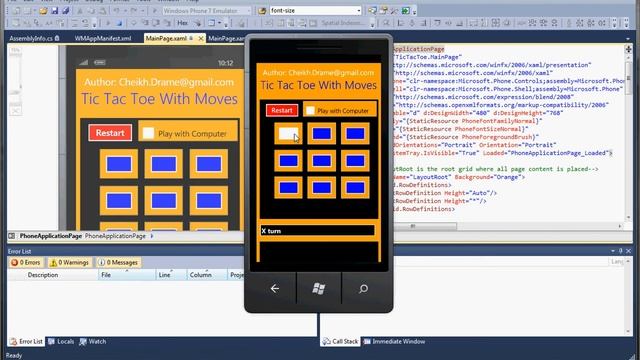Expand the toolbar overflow after the Start Page icon
Screen dimensions: 640x360
(x=414, y=12)
